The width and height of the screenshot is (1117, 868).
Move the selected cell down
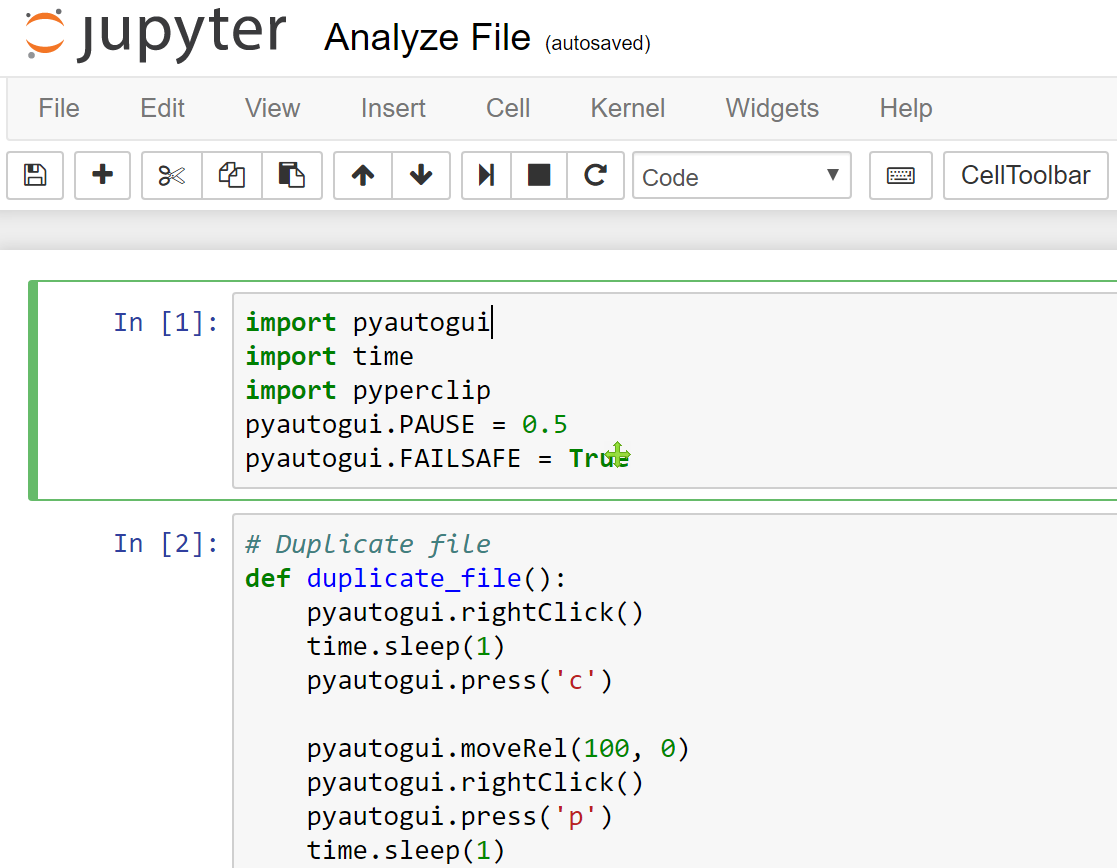tap(421, 175)
